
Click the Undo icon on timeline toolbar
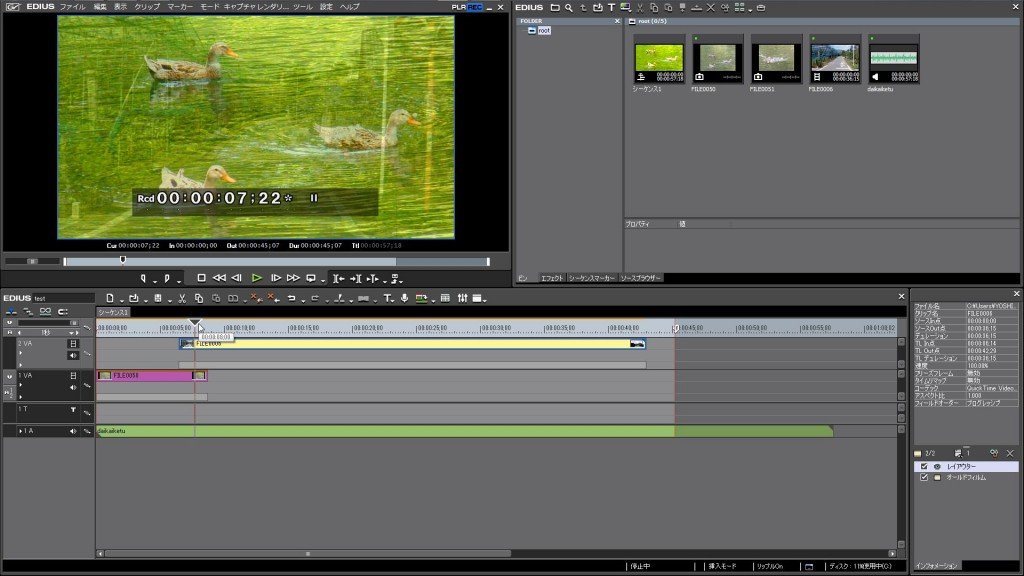point(291,298)
